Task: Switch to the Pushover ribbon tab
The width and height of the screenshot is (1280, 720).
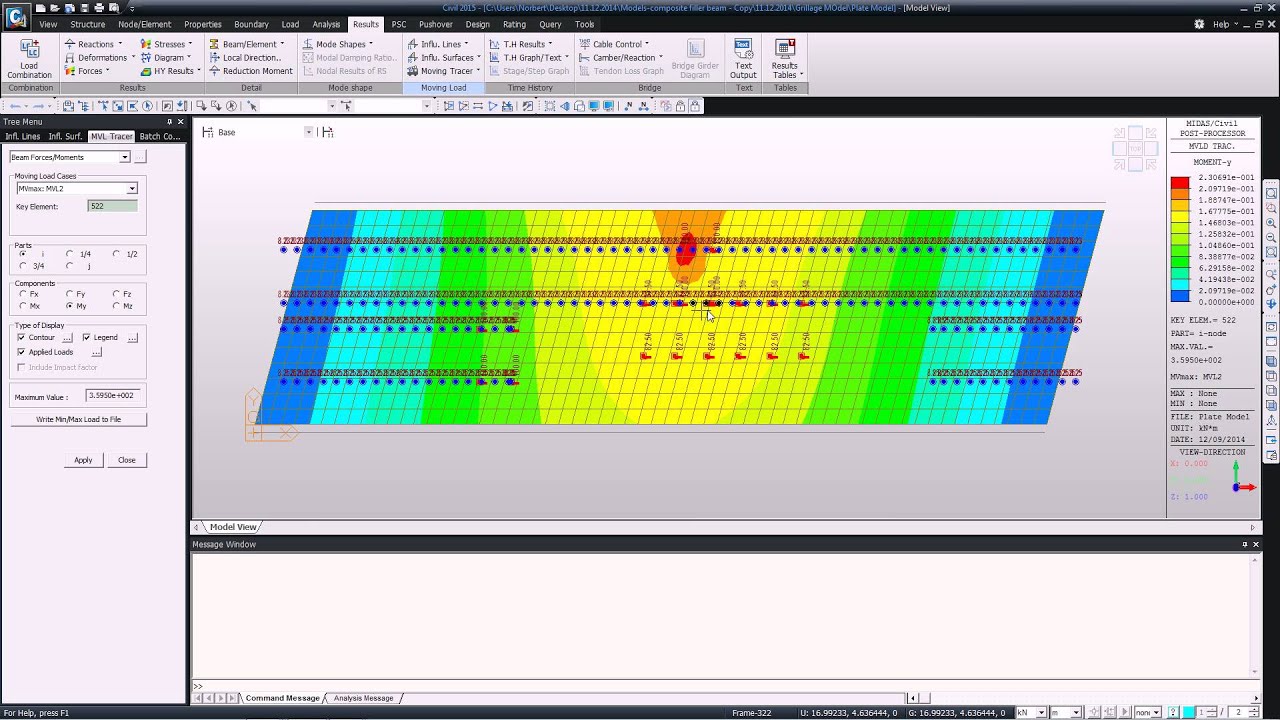Action: (436, 24)
